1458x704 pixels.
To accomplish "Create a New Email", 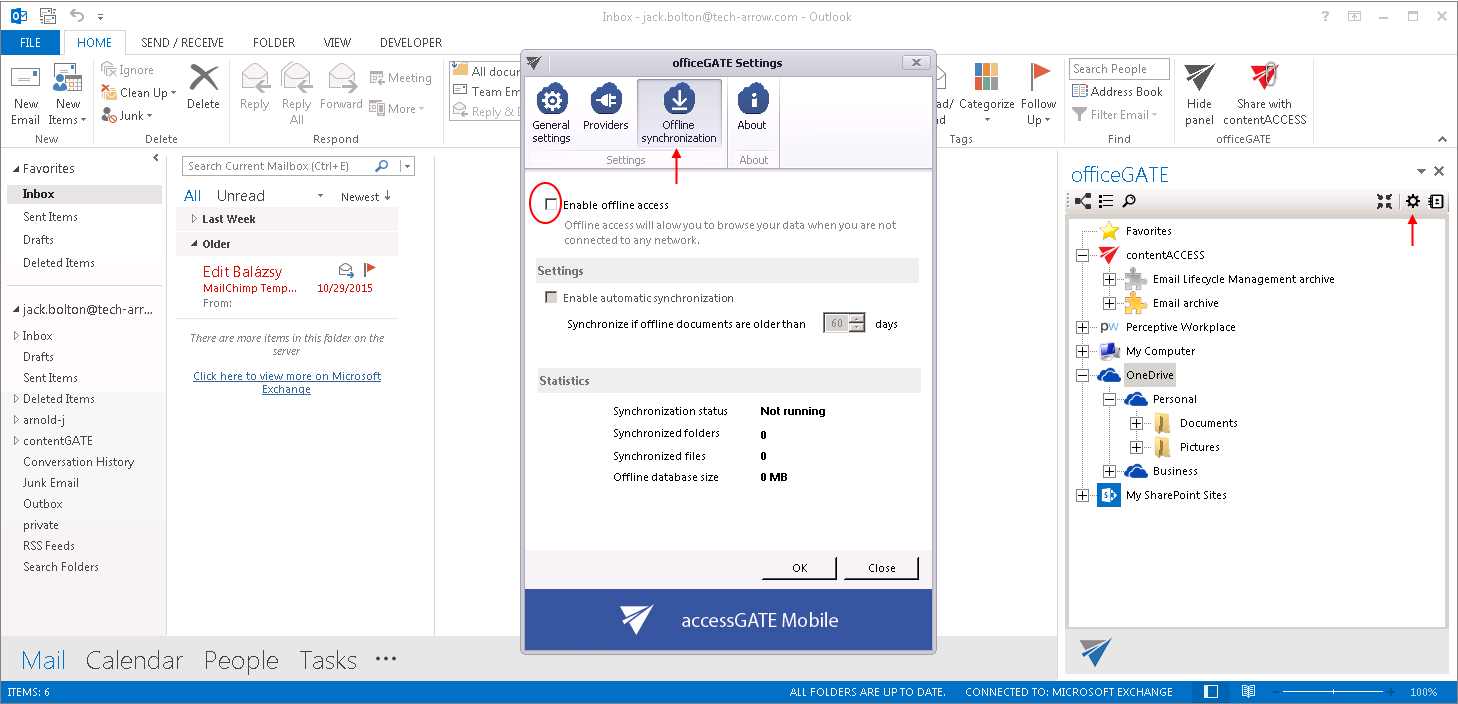I will tap(26, 96).
